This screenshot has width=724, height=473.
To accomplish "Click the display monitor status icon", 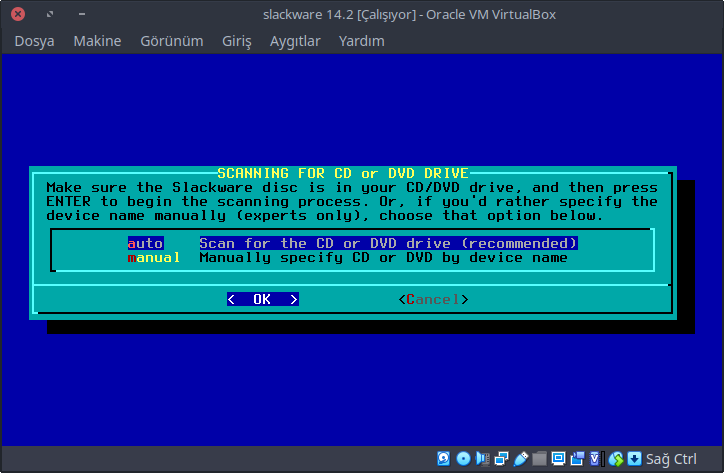I will pos(558,459).
